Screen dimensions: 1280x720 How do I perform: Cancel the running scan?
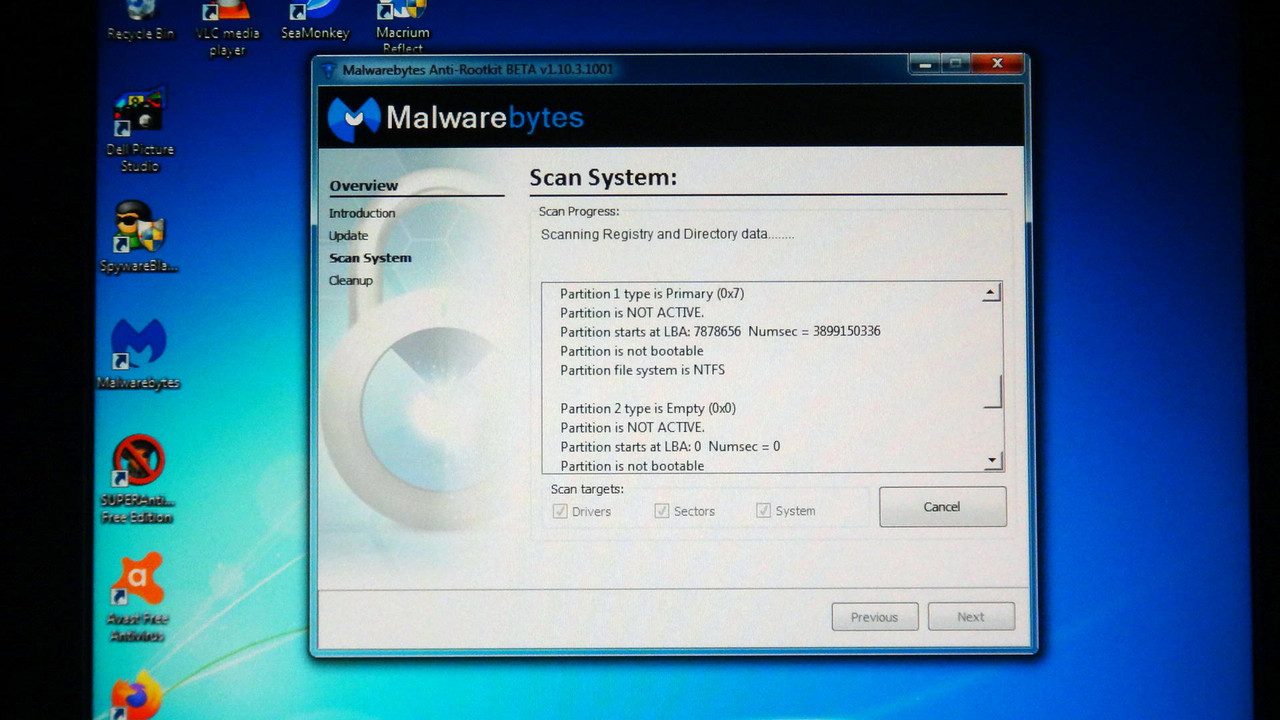tap(942, 507)
